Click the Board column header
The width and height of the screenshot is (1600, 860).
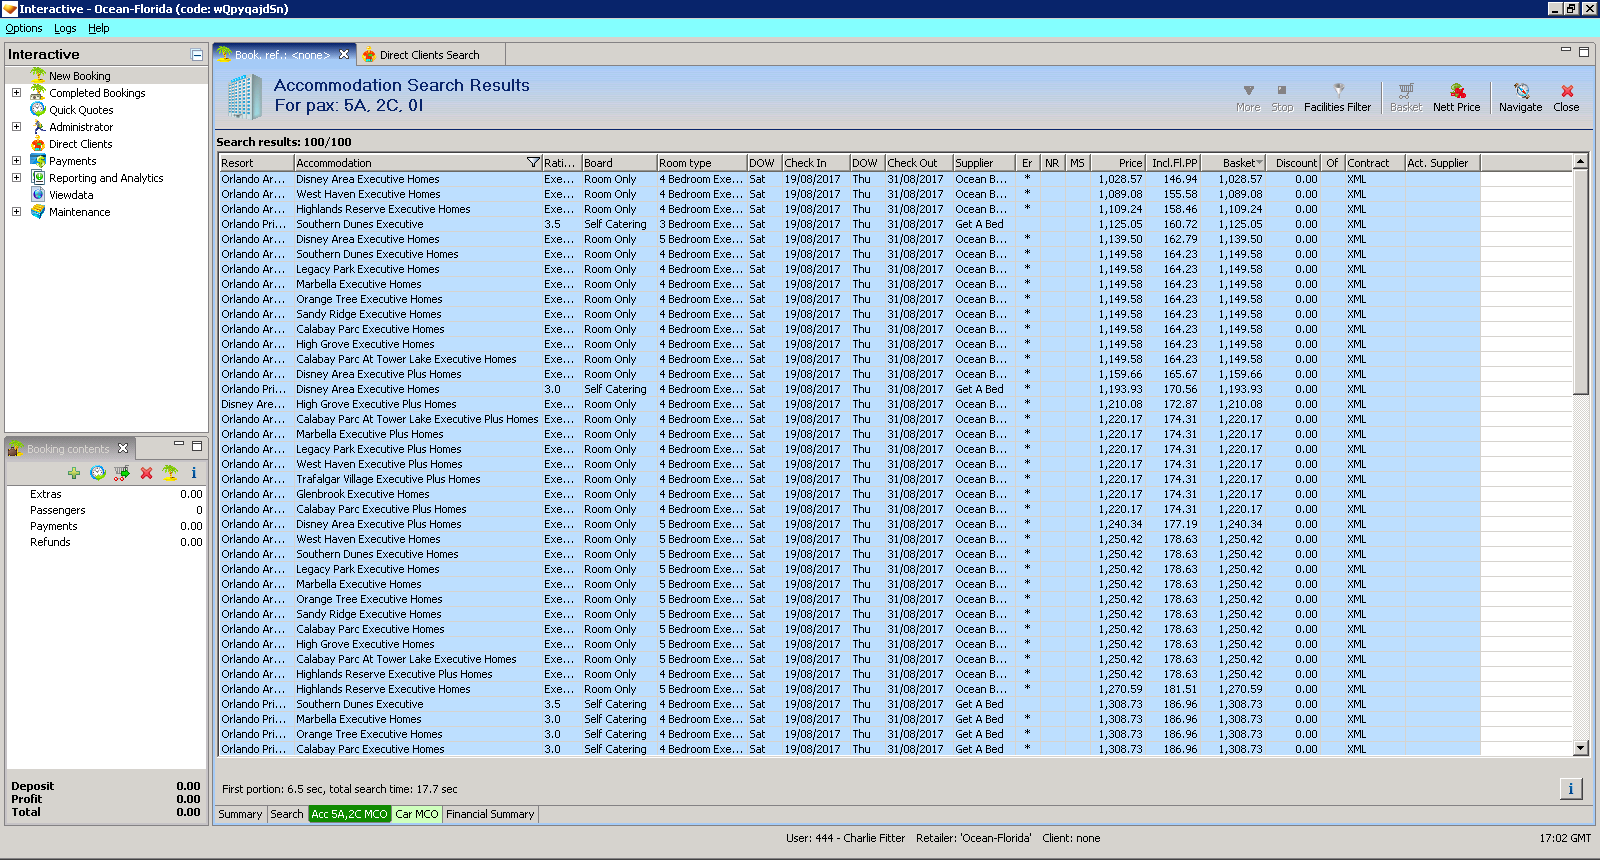pyautogui.click(x=619, y=163)
